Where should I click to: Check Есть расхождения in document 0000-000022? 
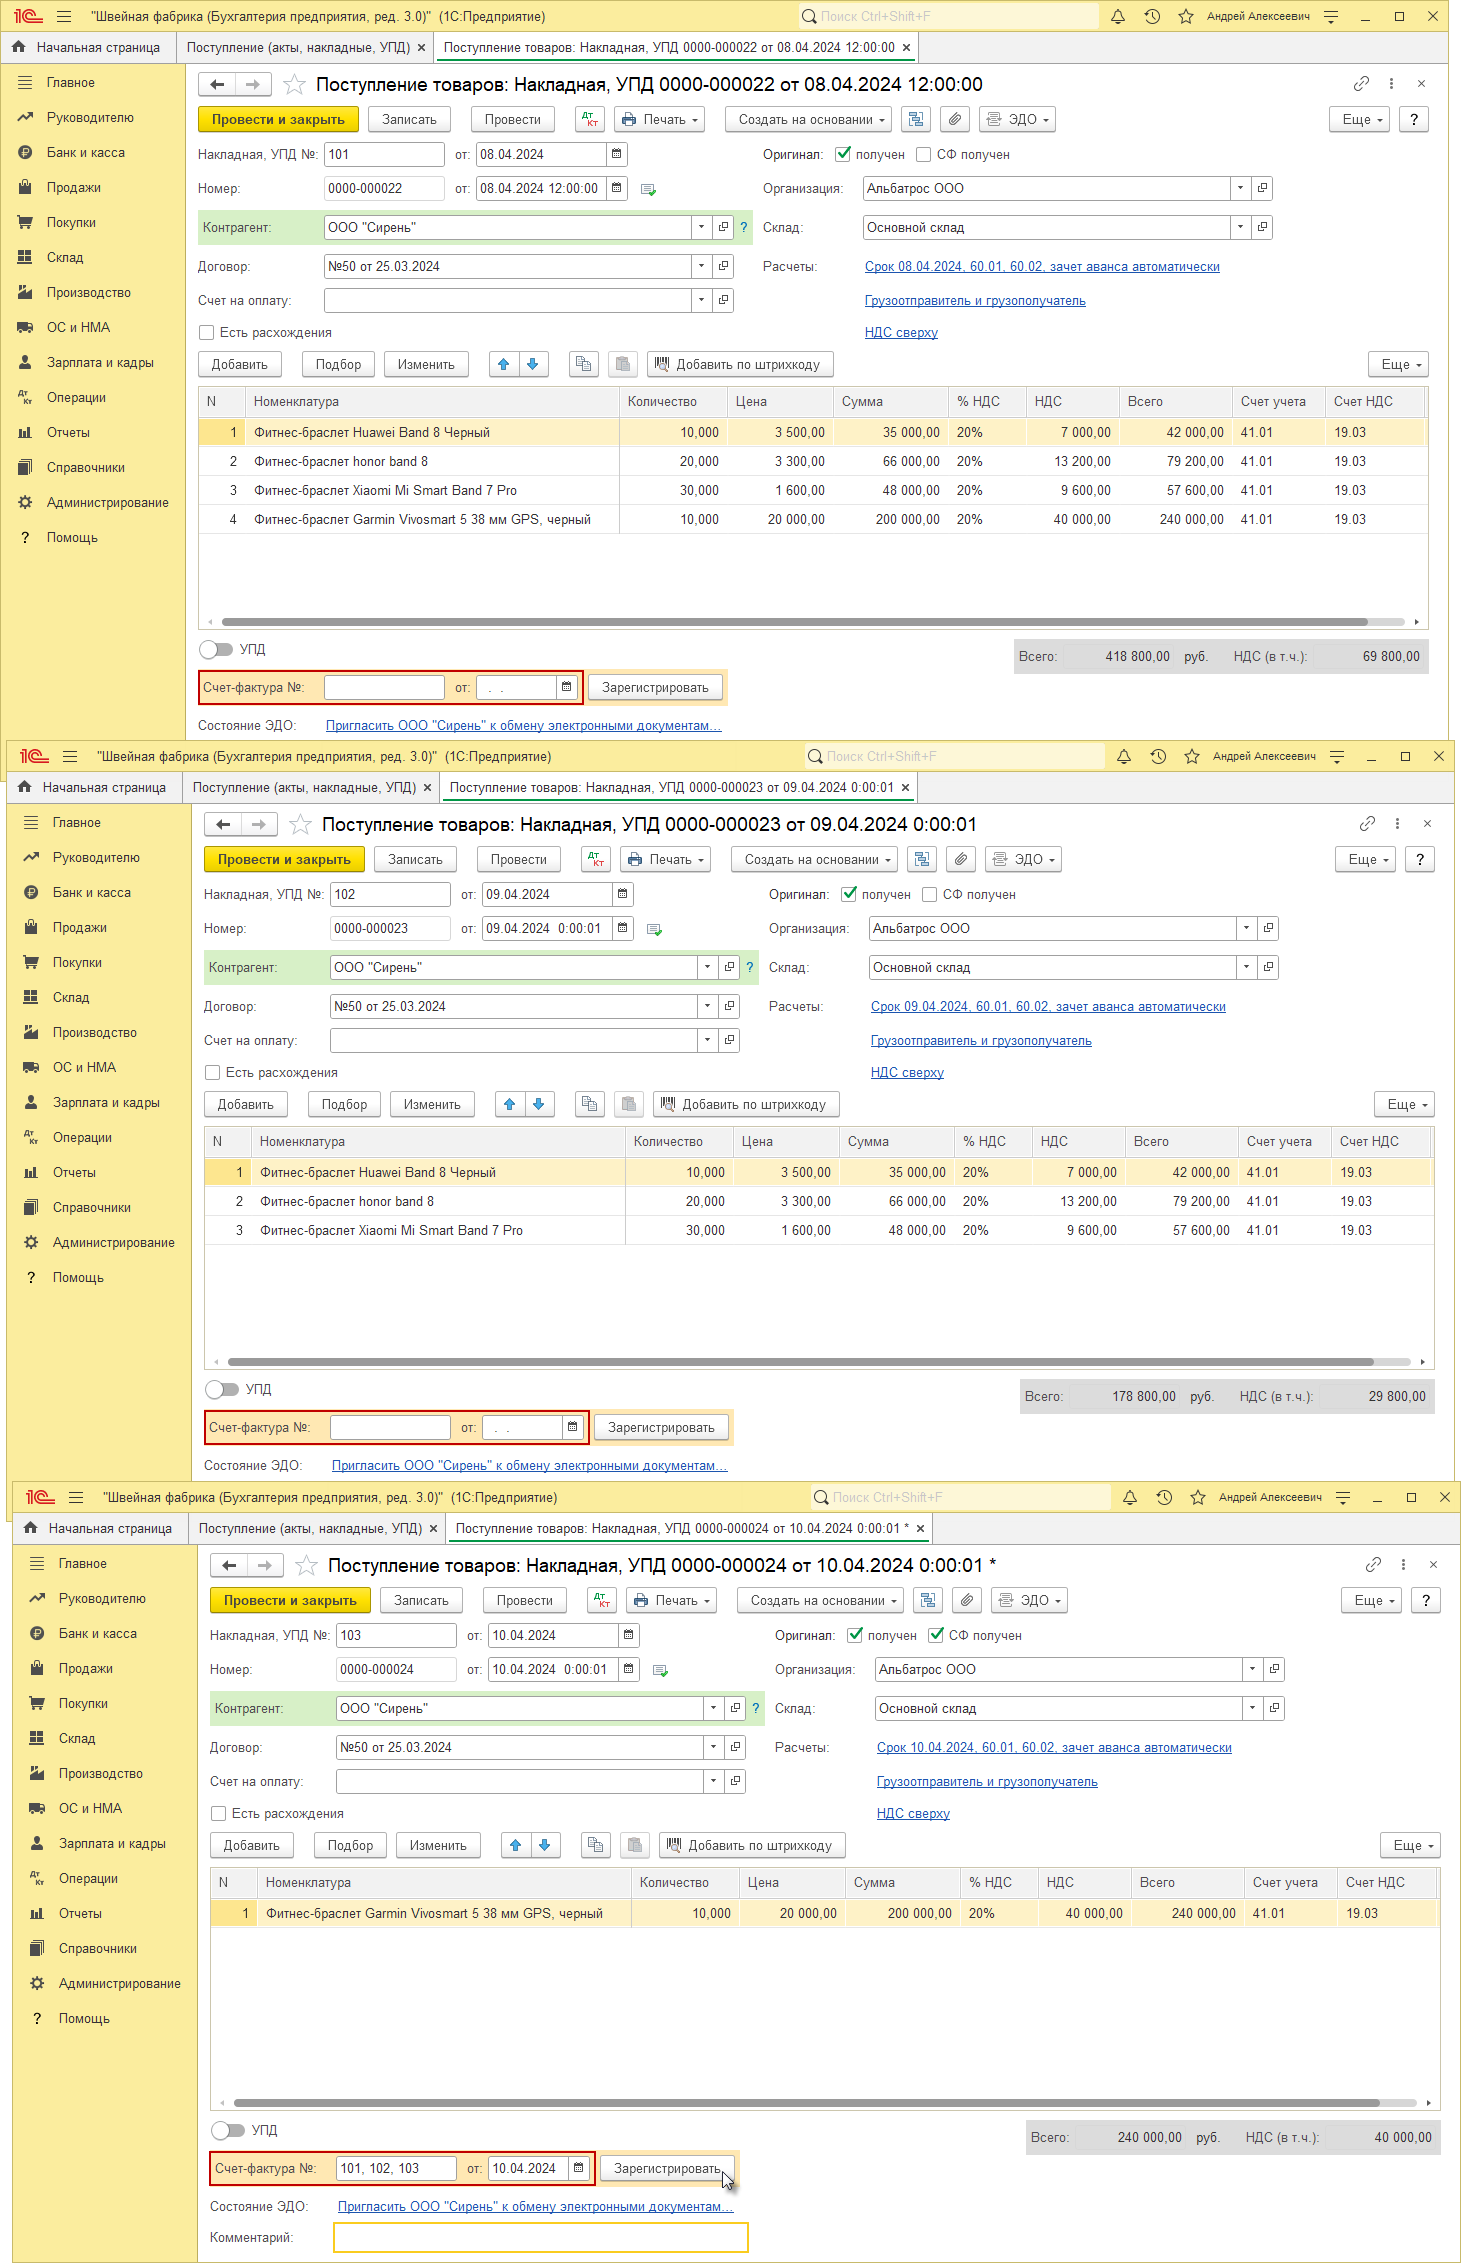click(207, 332)
